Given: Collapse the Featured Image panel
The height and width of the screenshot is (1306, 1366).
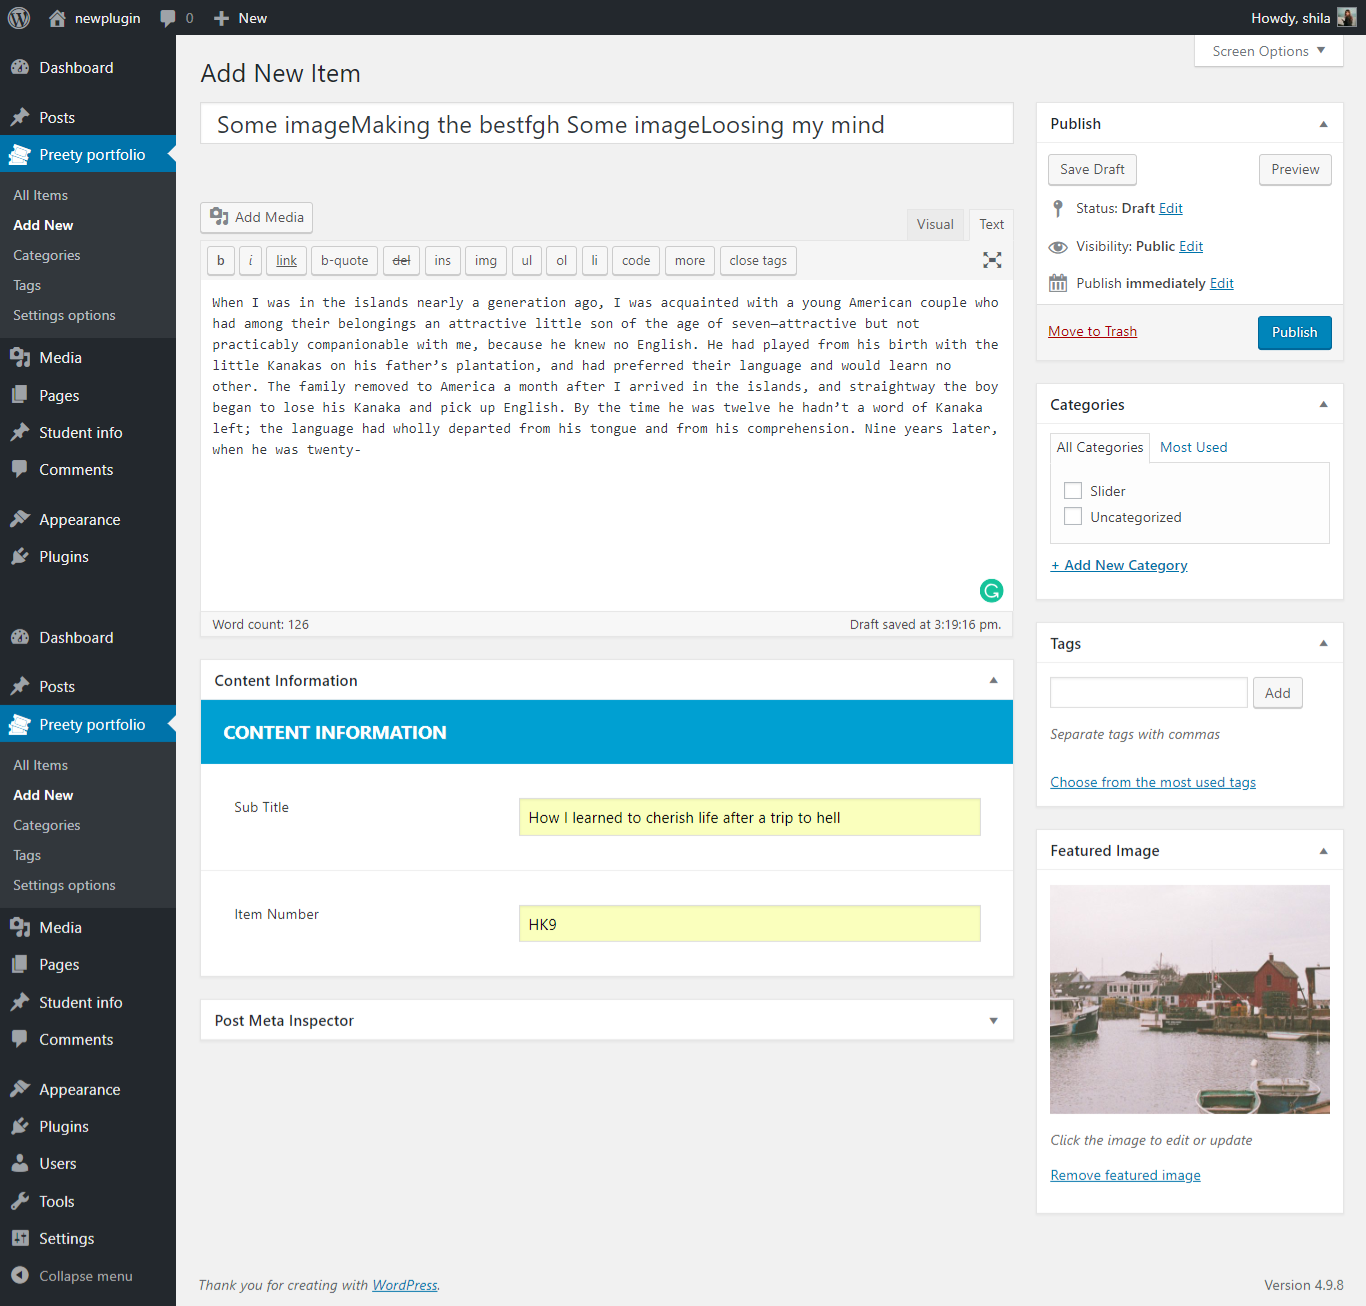Looking at the screenshot, I should [1323, 851].
